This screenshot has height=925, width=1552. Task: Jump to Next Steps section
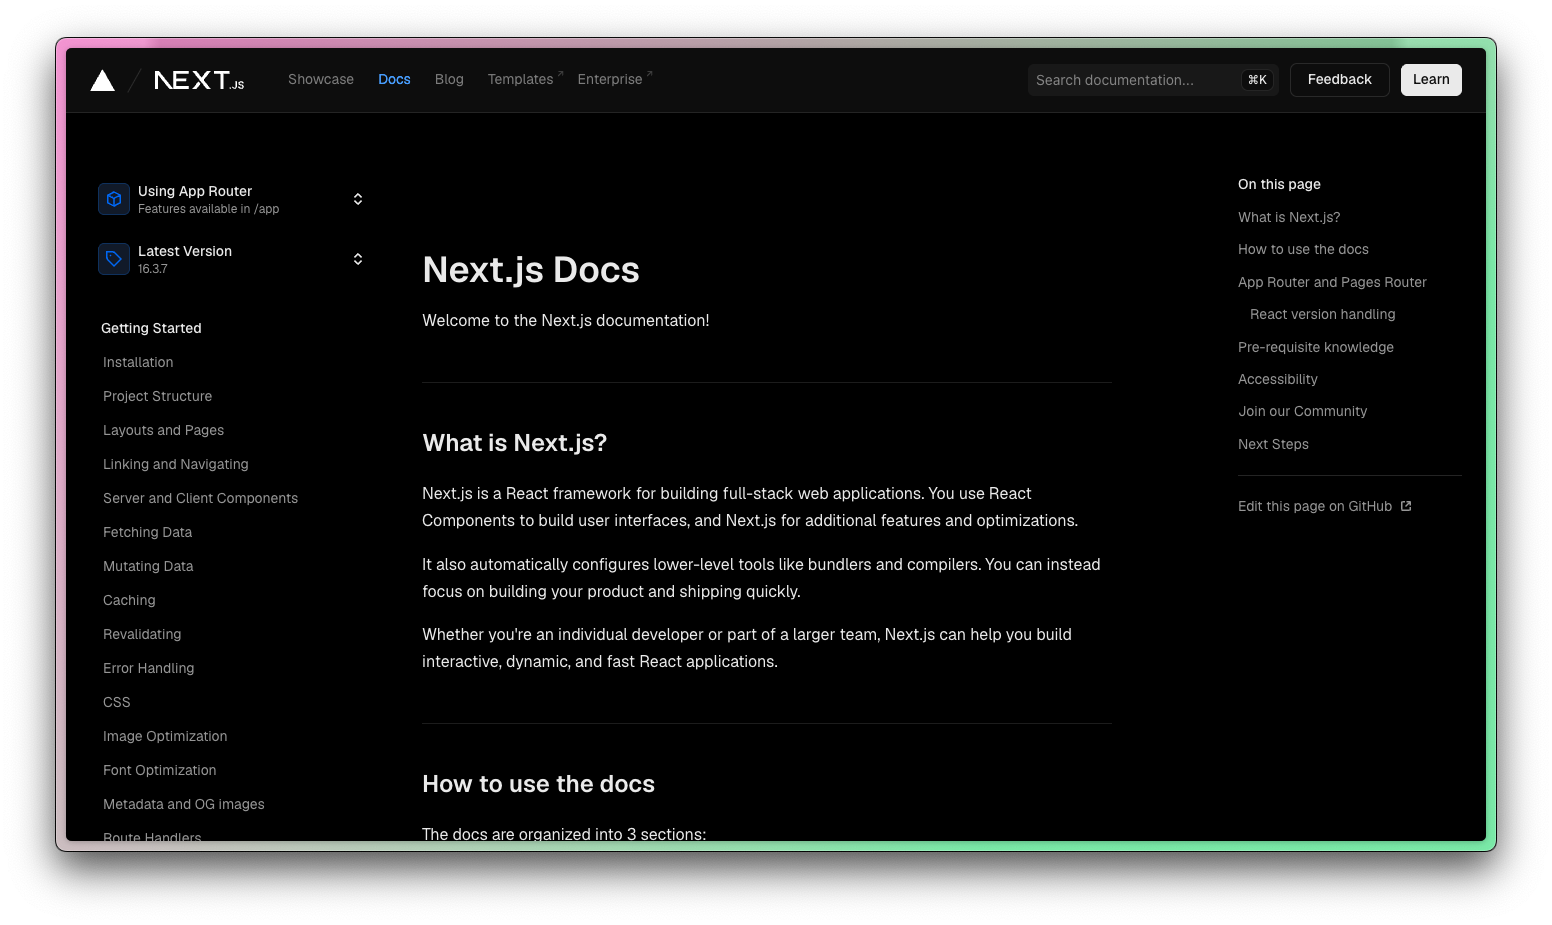tap(1273, 444)
